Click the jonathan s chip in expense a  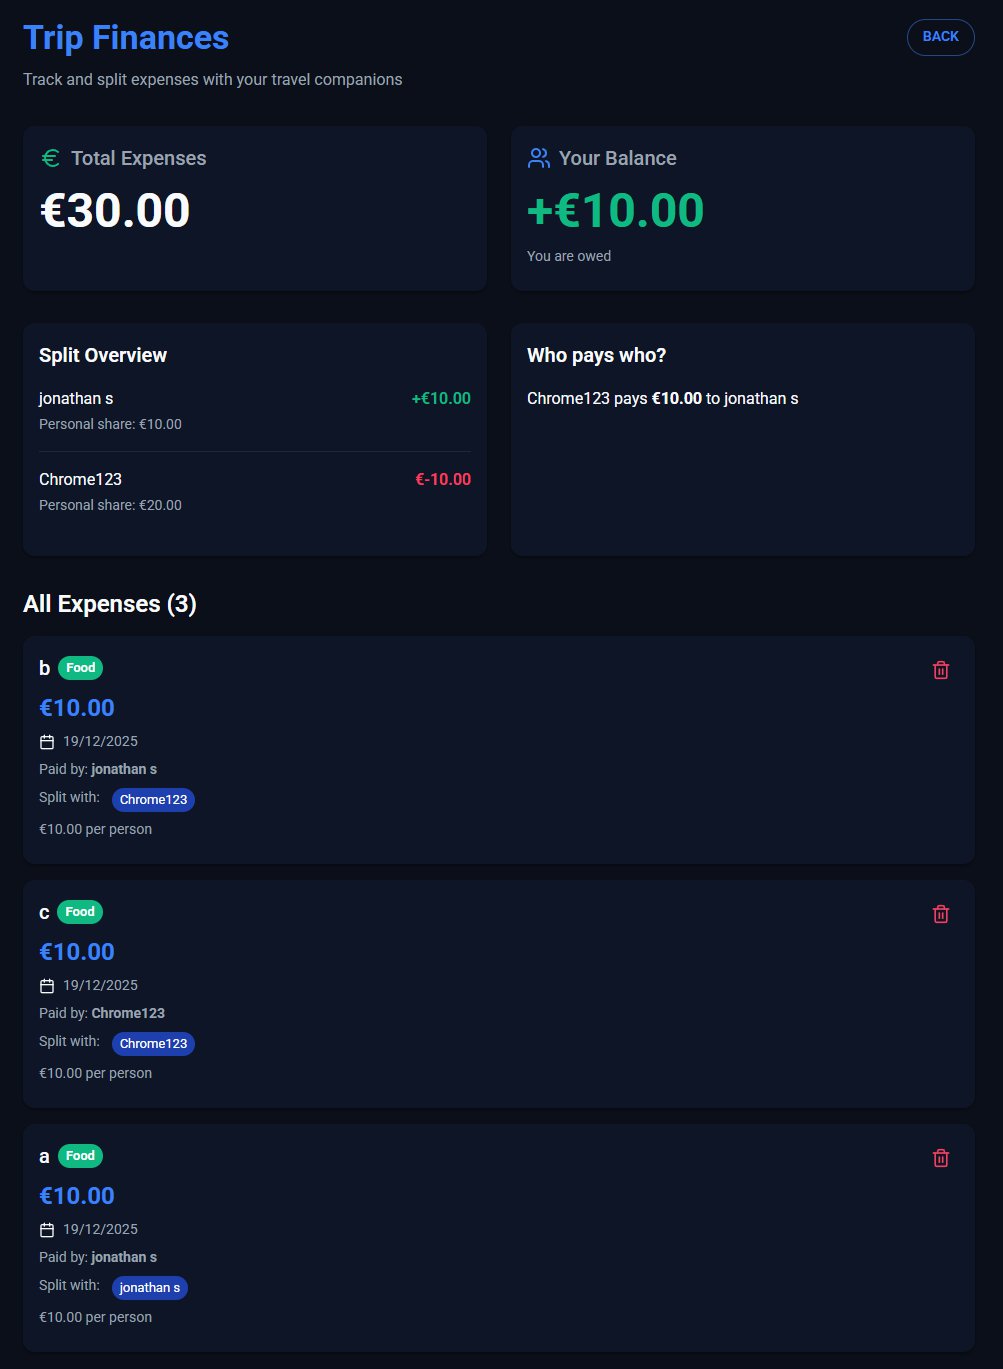coord(149,1288)
